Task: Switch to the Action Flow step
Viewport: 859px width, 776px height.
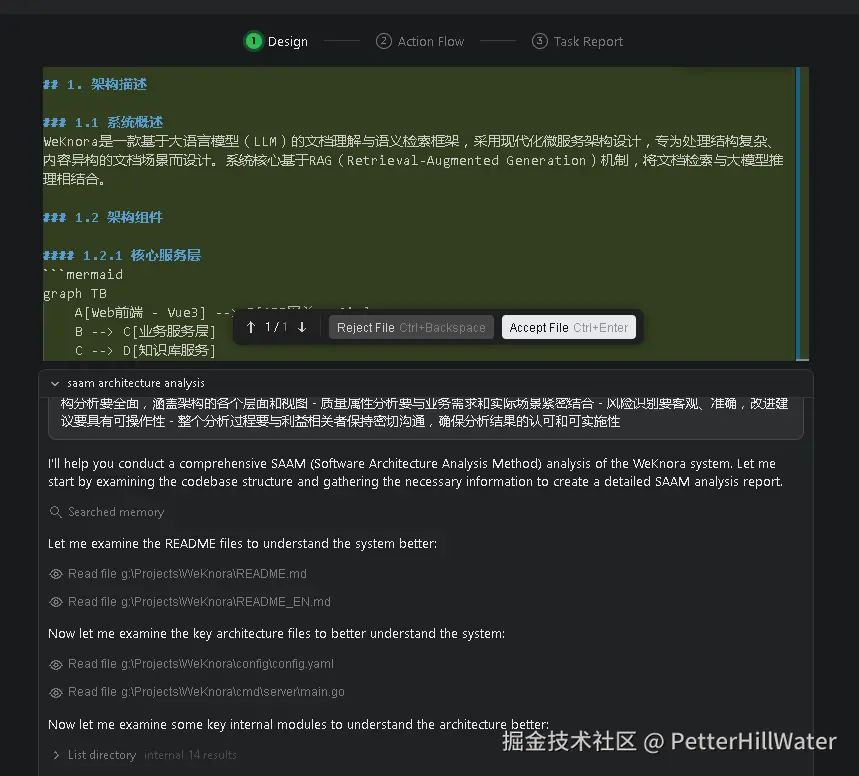Action: coord(420,41)
